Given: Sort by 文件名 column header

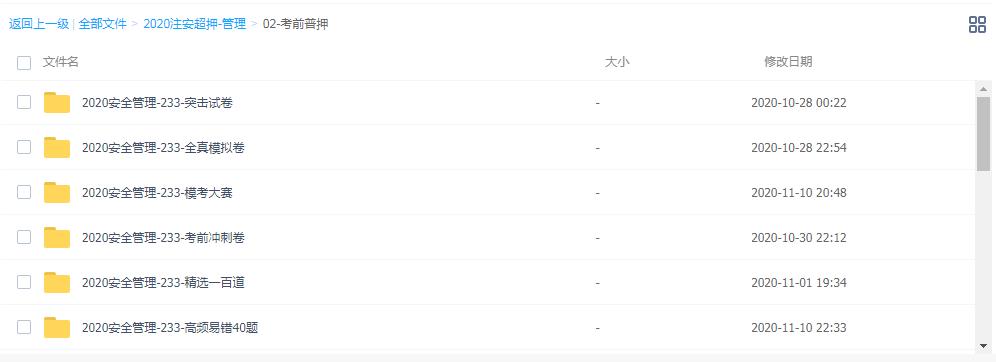Looking at the screenshot, I should [x=61, y=62].
